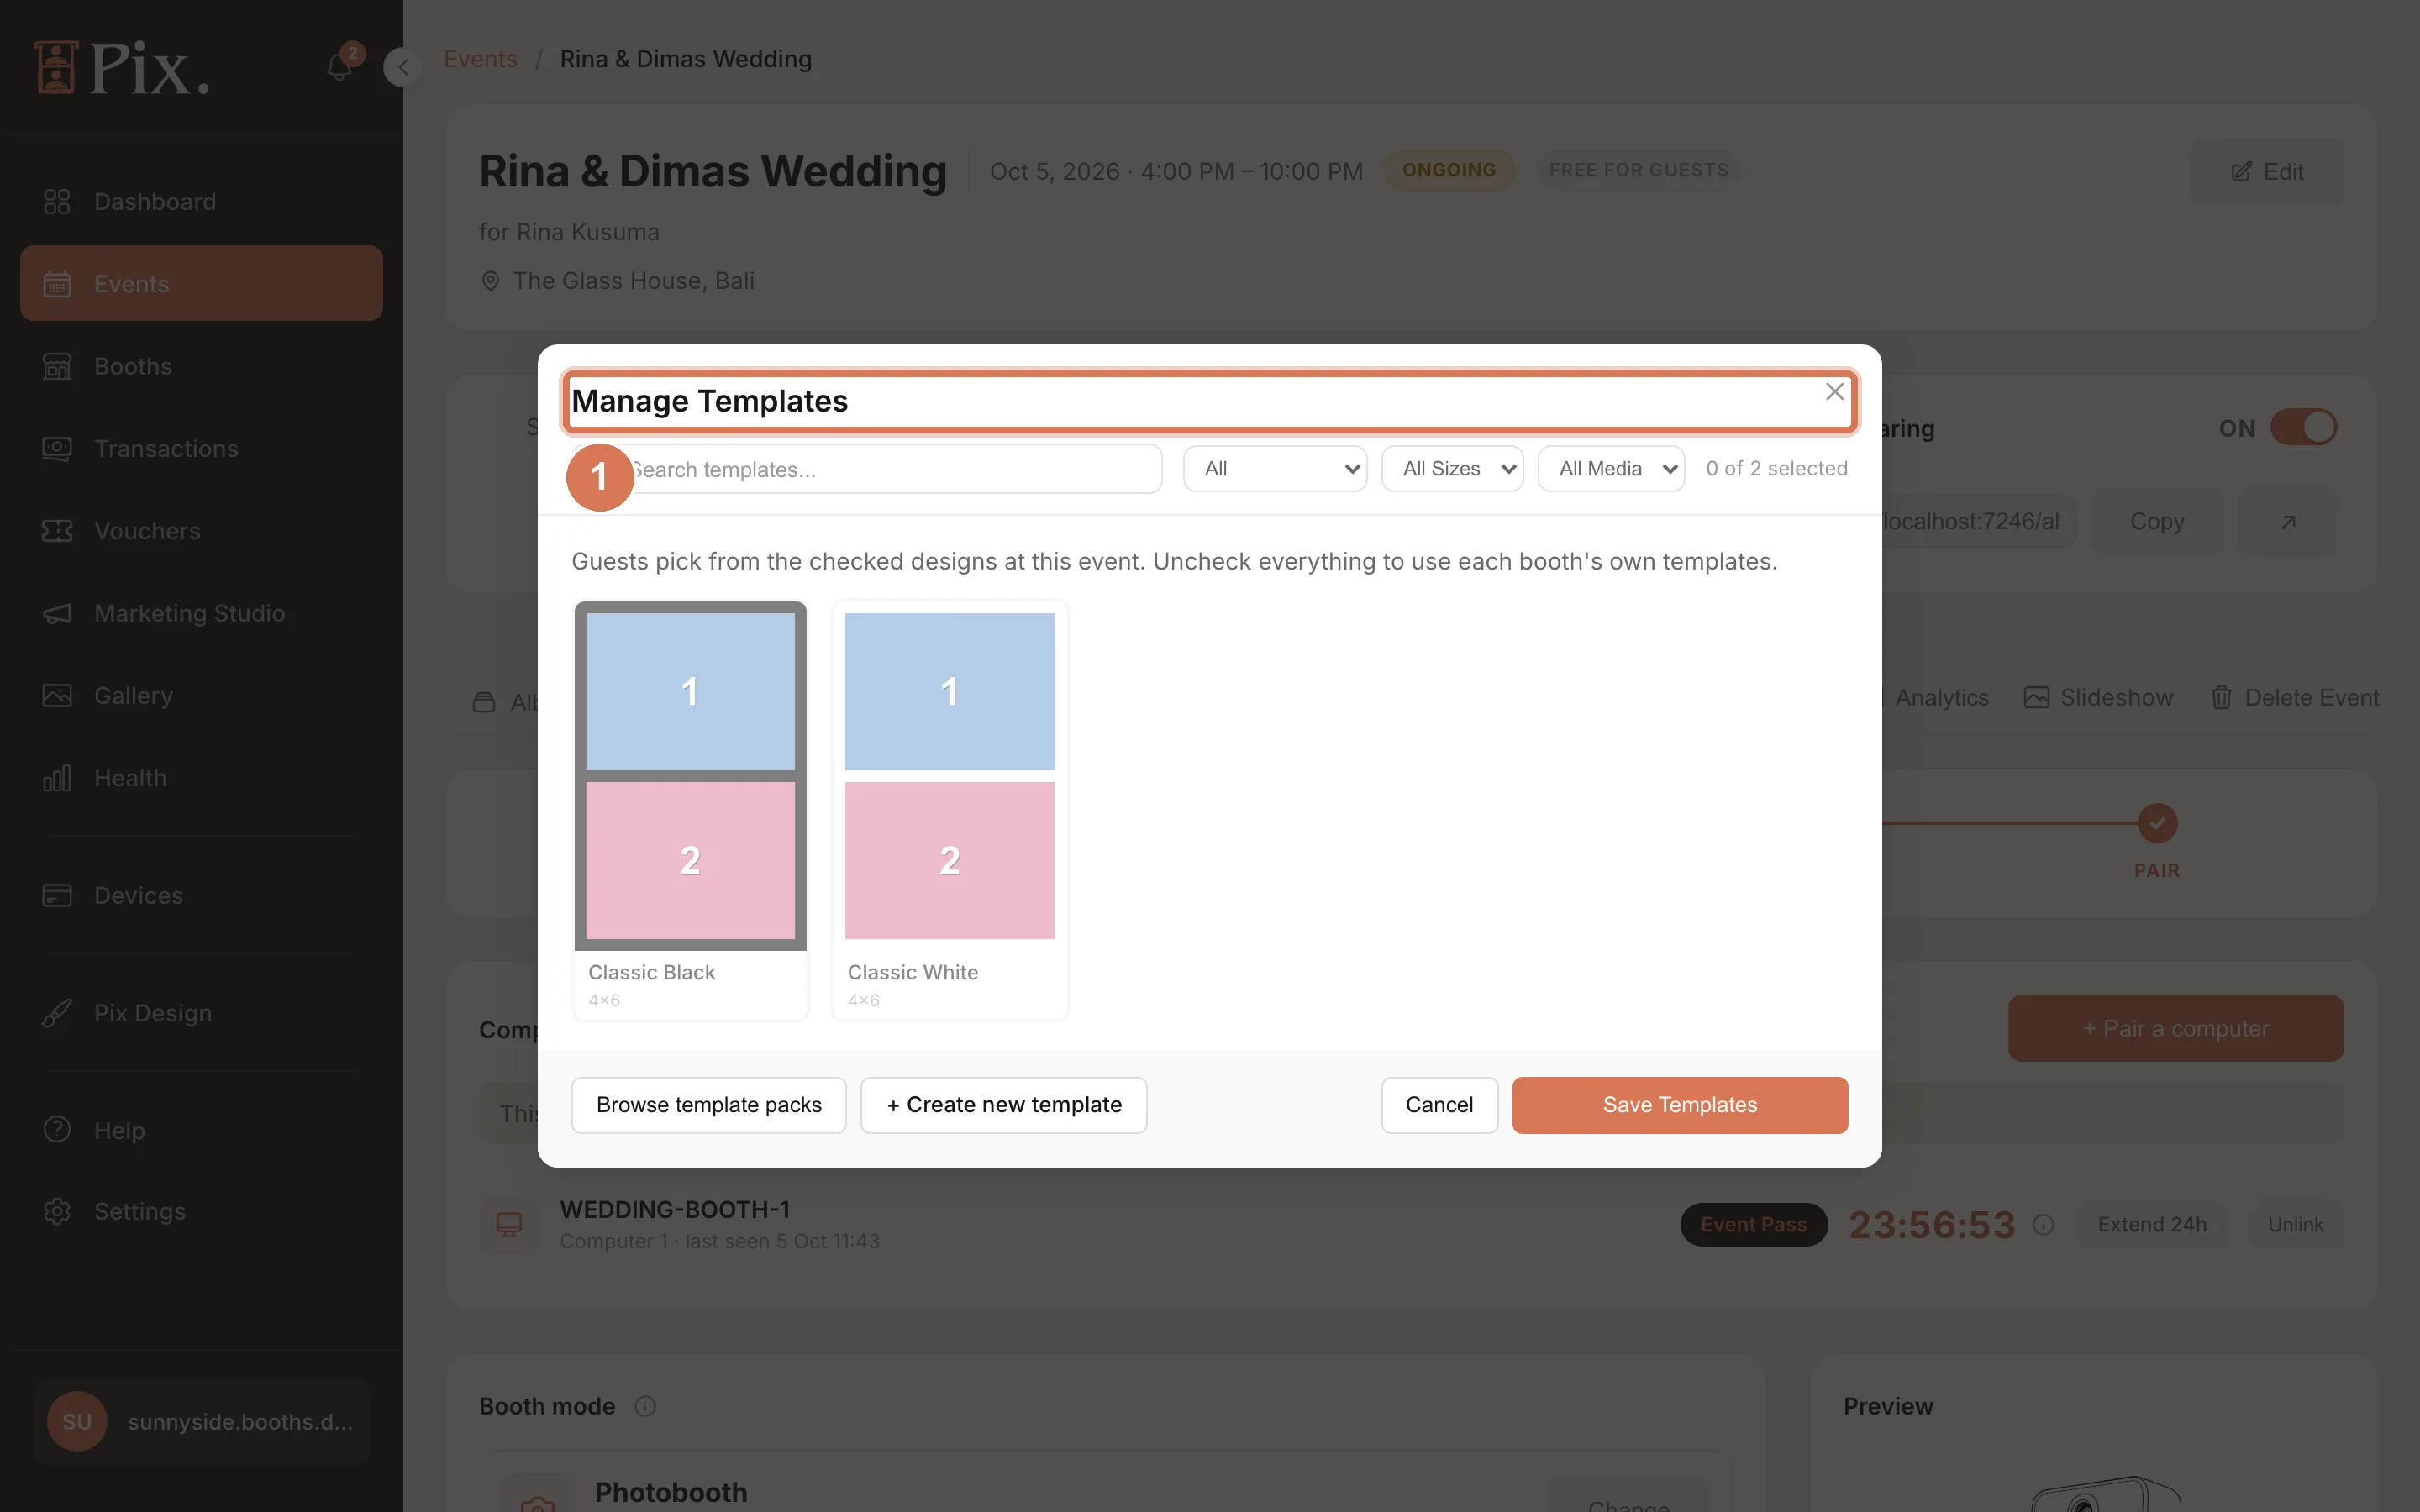Open the Analytics tab
The image size is (2420, 1512).
[1941, 698]
